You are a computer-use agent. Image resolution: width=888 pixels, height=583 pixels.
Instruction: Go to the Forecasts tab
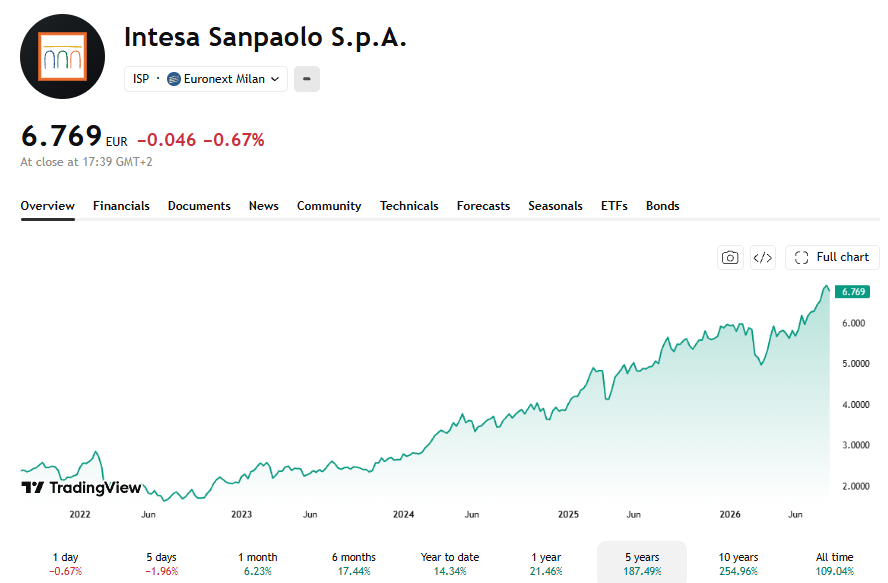coord(483,206)
